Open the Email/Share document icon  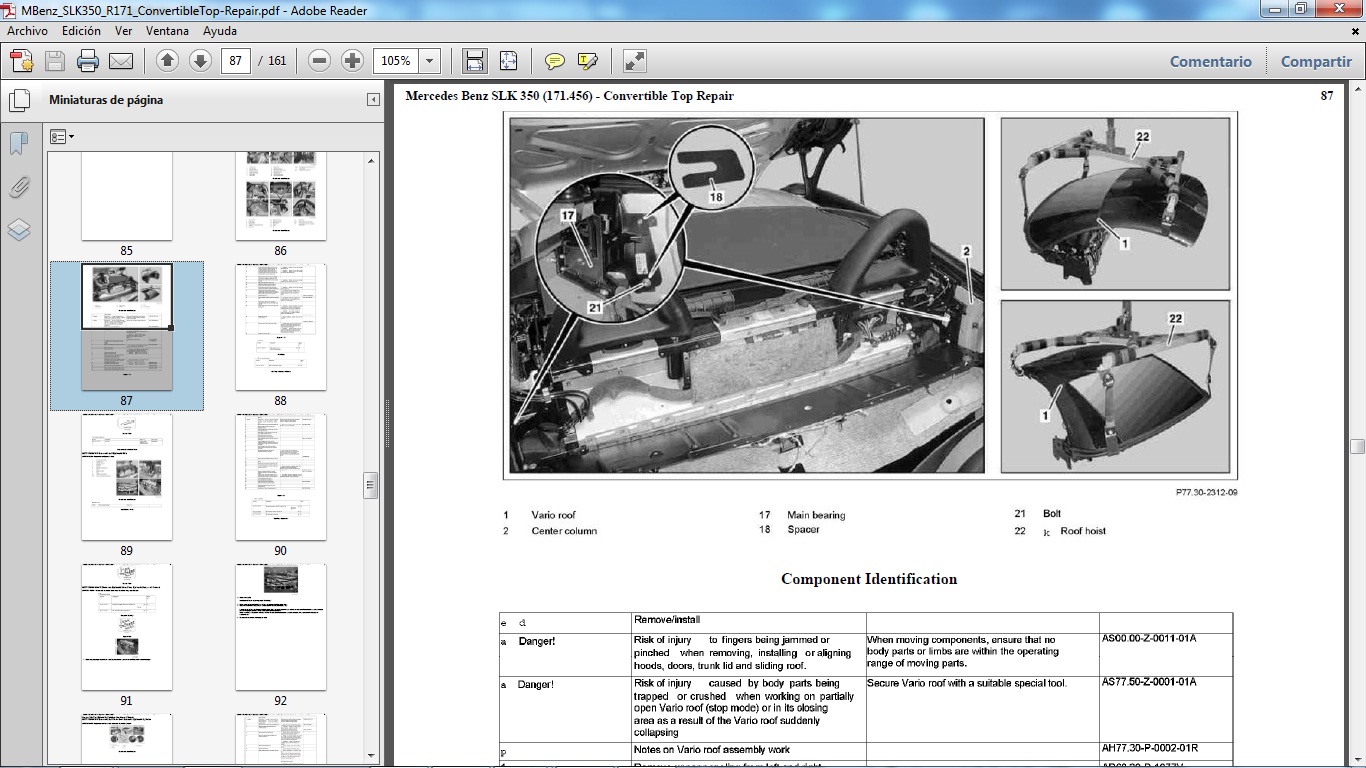[119, 60]
